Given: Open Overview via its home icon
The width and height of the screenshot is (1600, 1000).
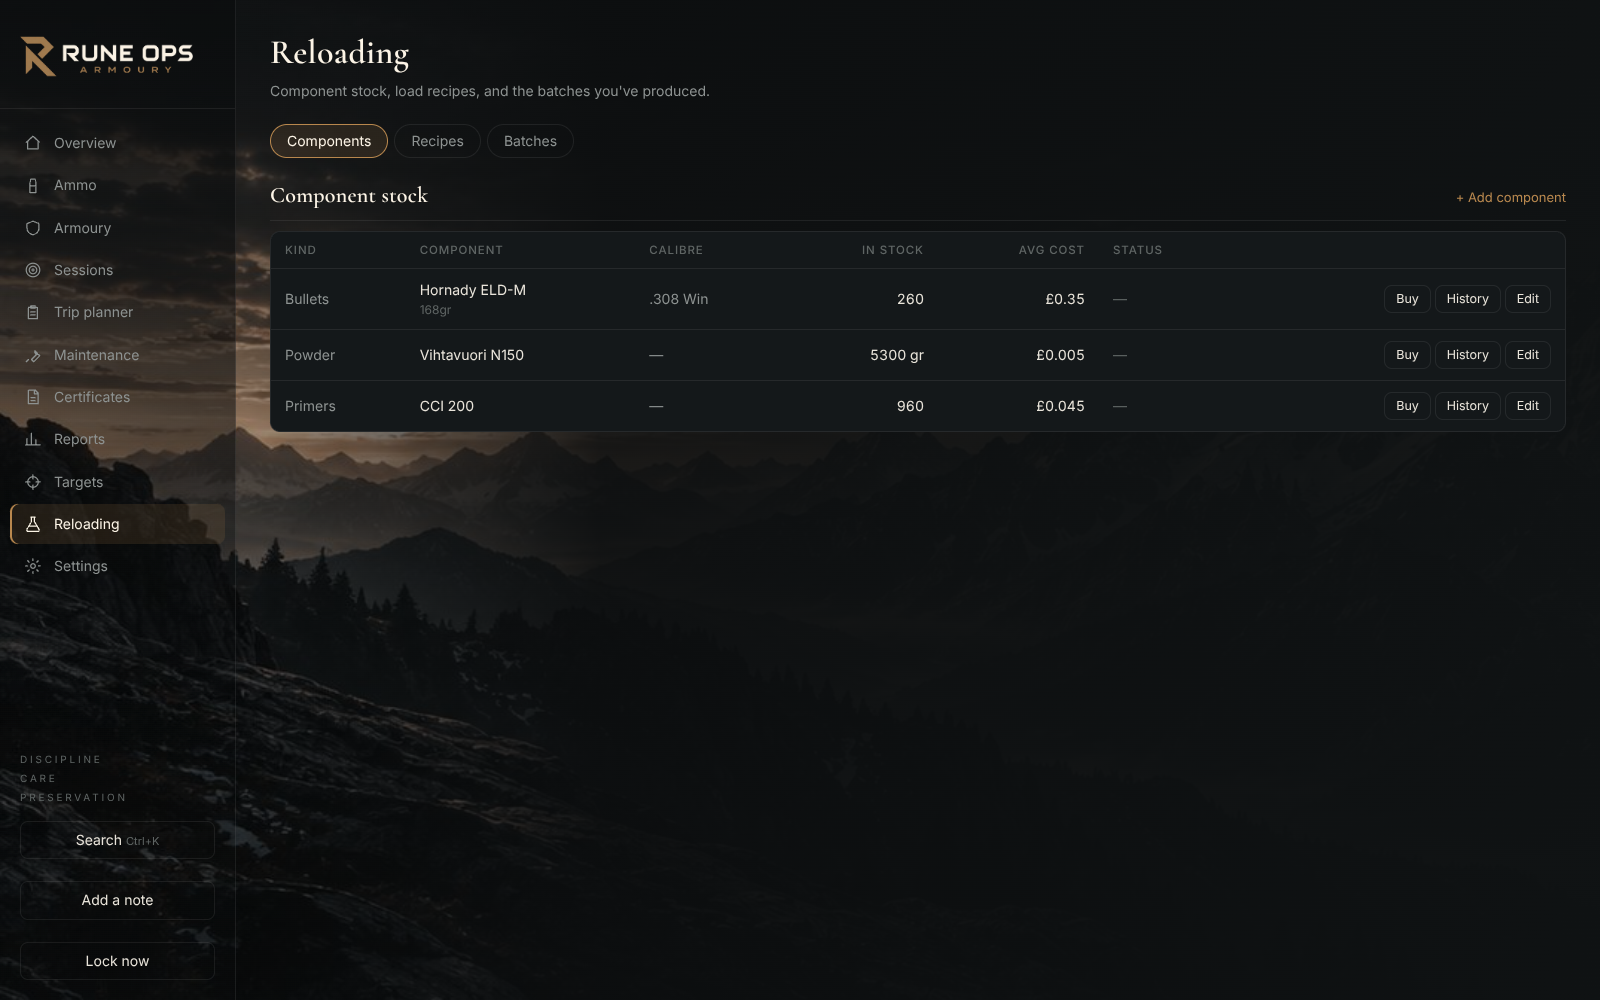Looking at the screenshot, I should click(x=33, y=143).
